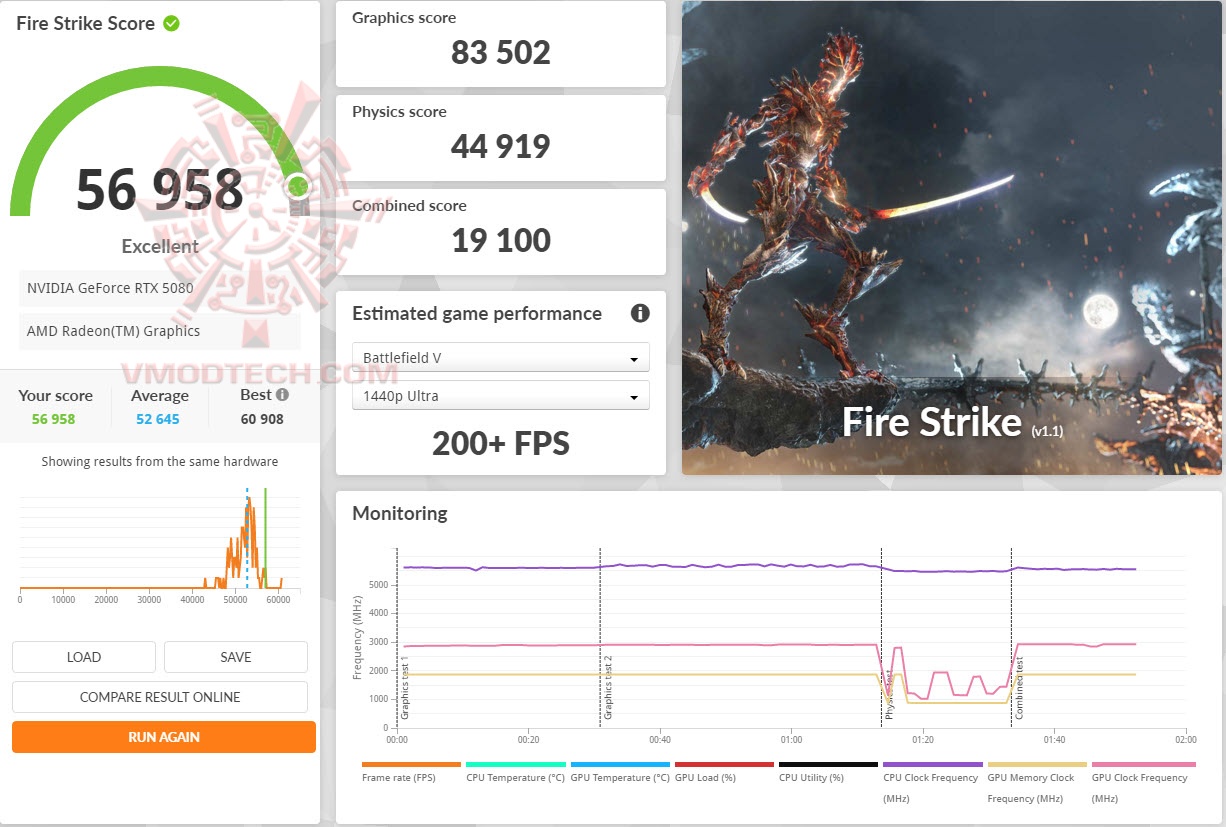The image size is (1226, 827).
Task: Click Average score value 52 645
Action: [x=158, y=419]
